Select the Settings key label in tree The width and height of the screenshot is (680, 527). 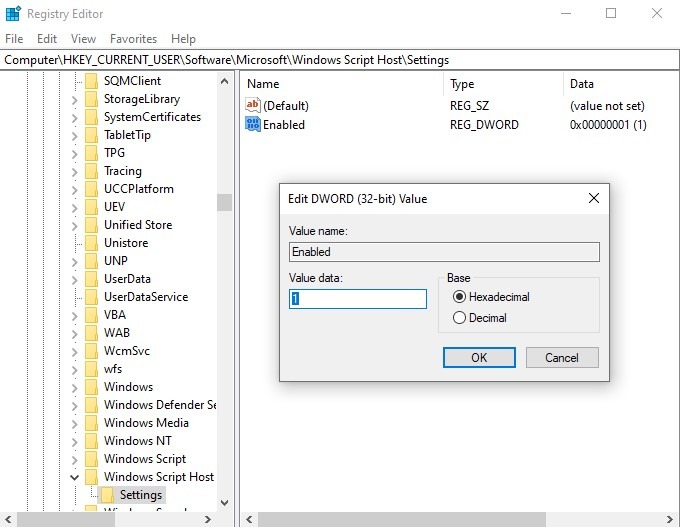coord(141,494)
